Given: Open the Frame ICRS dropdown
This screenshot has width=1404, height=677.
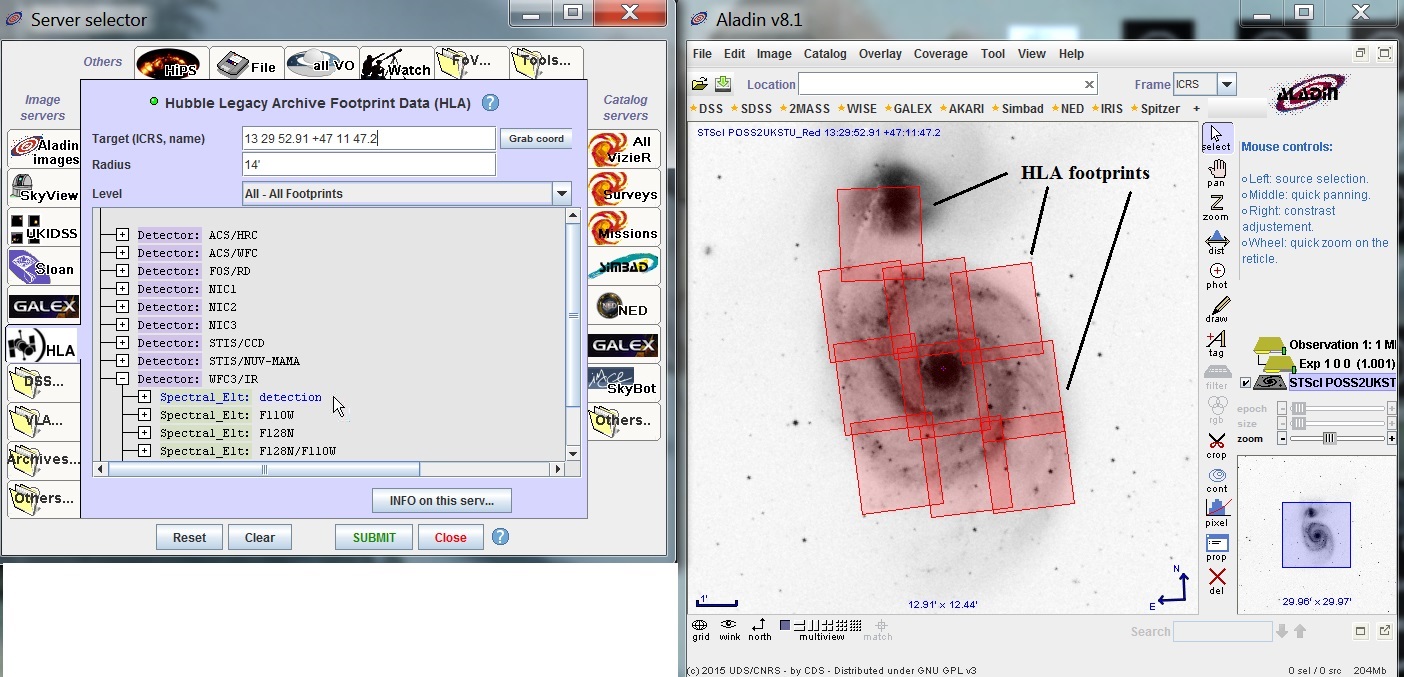Looking at the screenshot, I should [x=1226, y=84].
